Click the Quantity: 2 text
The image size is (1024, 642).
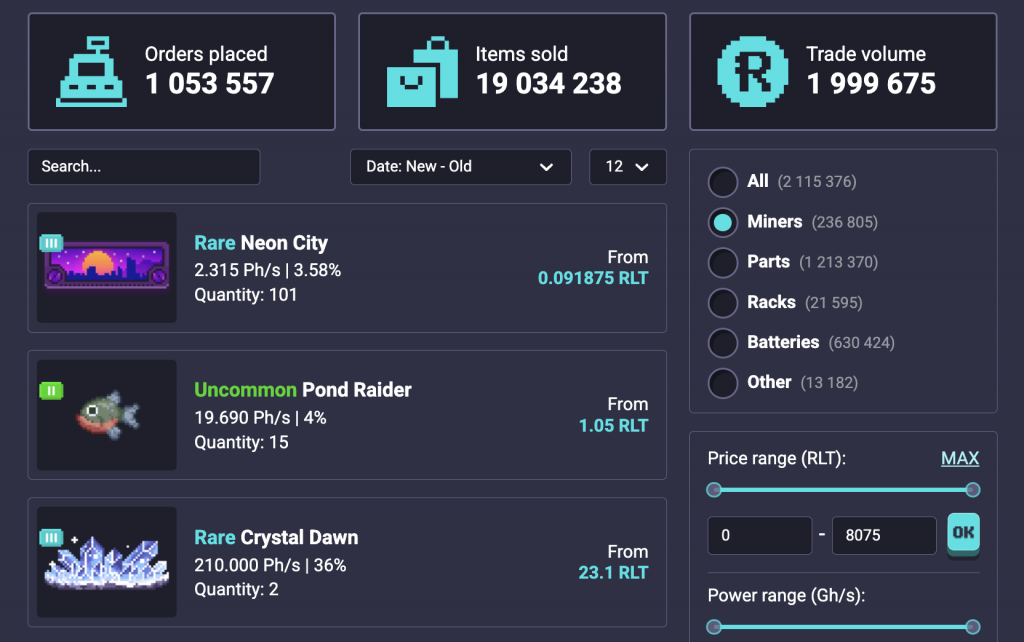tap(236, 590)
